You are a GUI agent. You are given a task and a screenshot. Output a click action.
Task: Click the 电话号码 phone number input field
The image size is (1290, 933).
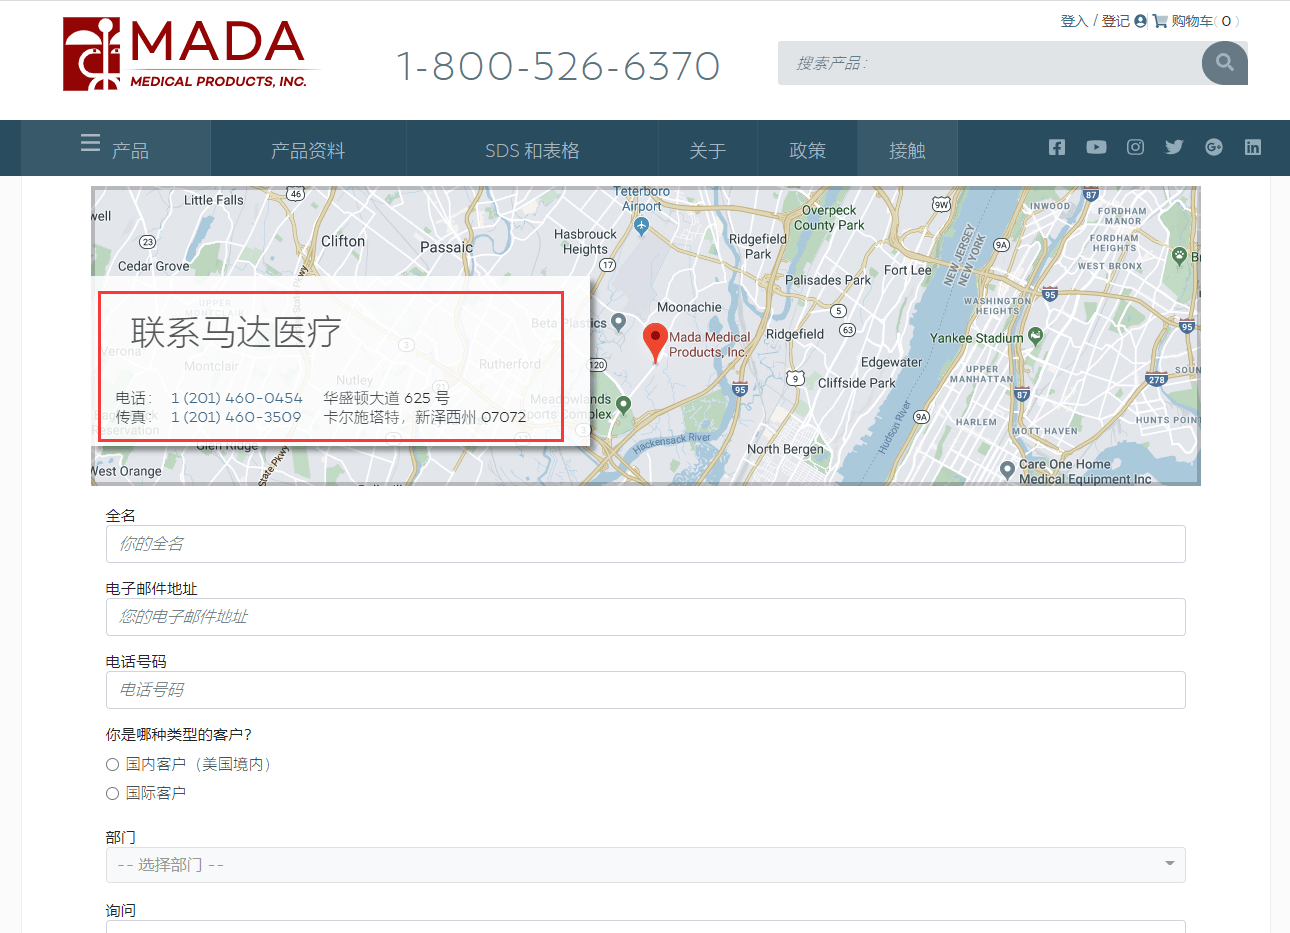coord(645,690)
